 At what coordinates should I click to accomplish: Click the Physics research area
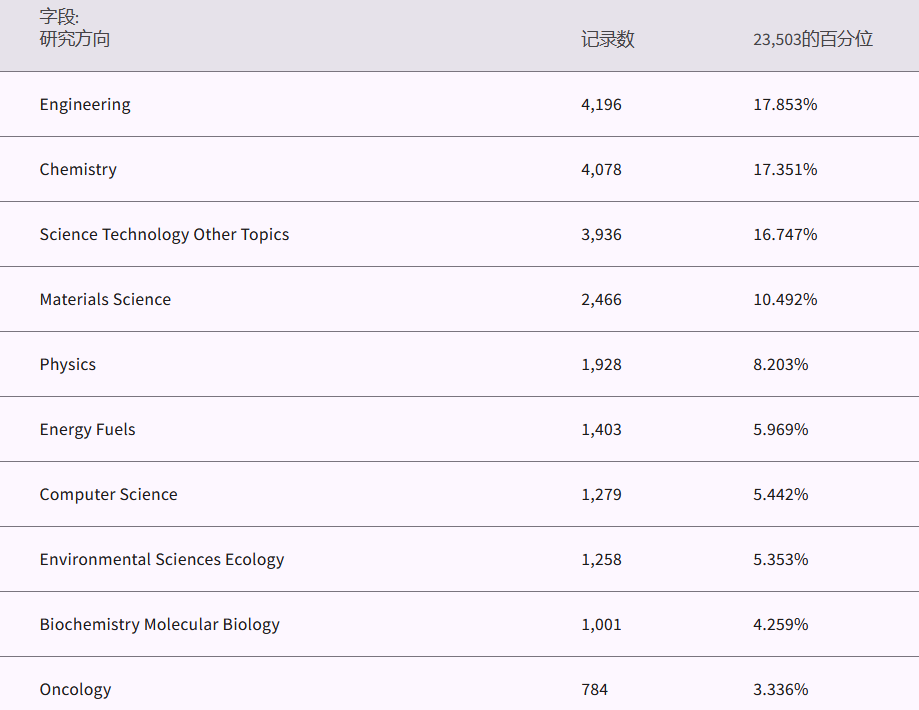[x=68, y=365]
